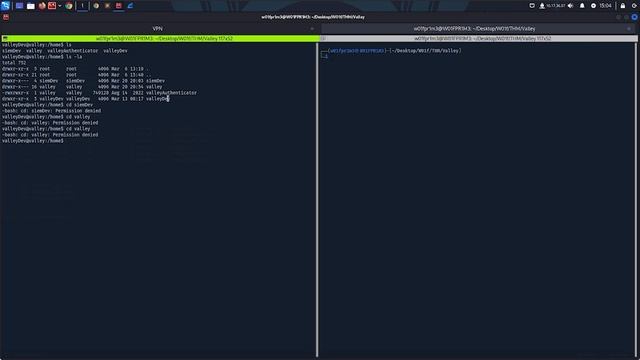Screen dimensions: 640x360
Task: Select the Terminator taskbar window icon
Action: pos(119,6)
